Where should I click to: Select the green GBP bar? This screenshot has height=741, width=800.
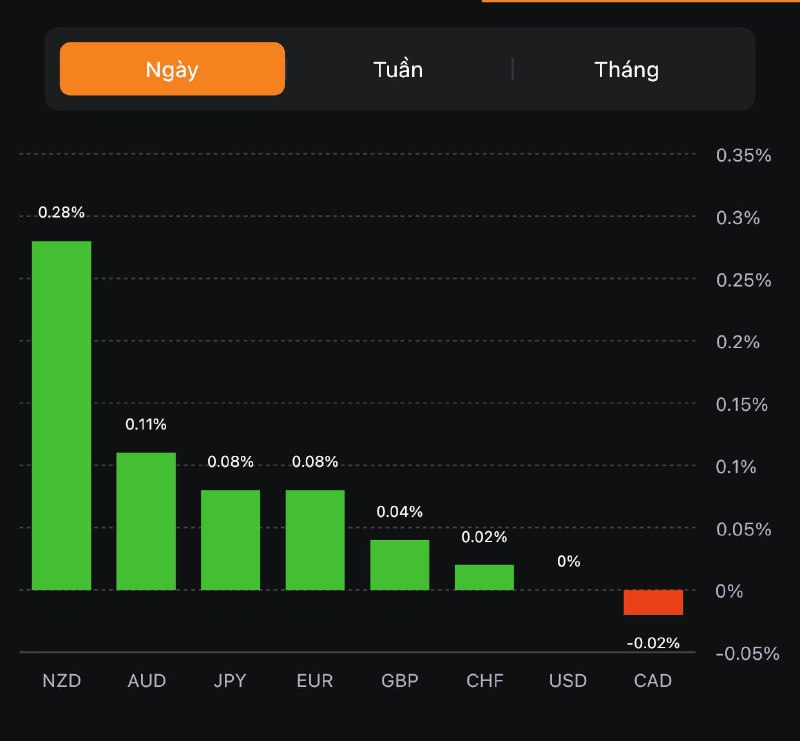tap(400, 565)
